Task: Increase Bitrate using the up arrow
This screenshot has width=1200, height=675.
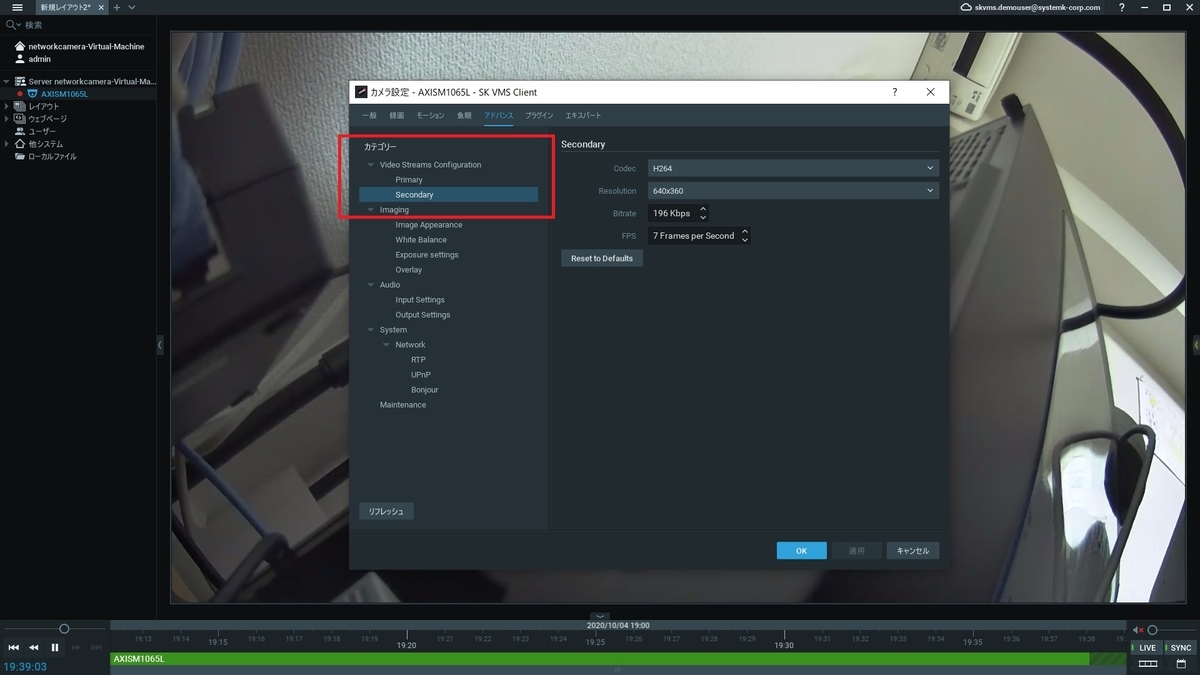Action: 703,209
